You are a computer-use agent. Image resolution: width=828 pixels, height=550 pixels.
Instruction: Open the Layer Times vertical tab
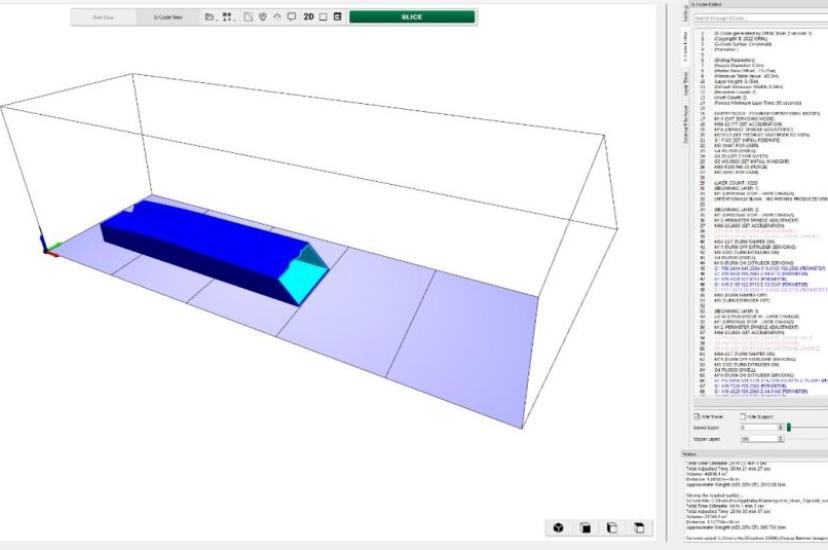click(686, 83)
